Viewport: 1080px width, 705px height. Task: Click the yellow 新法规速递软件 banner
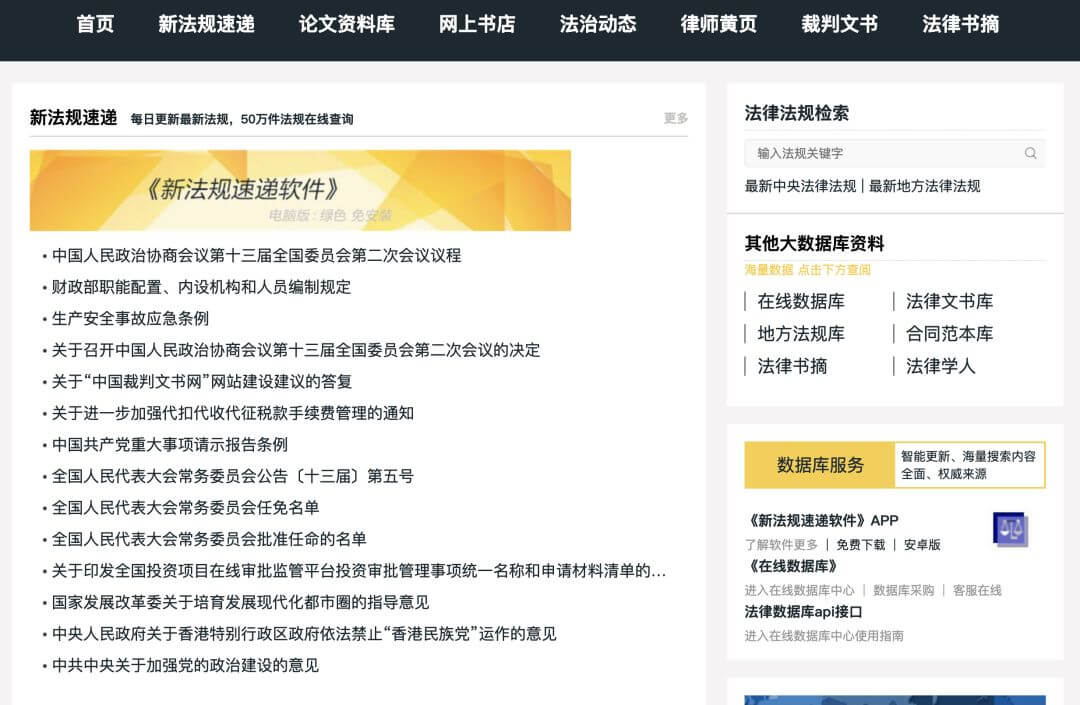point(300,191)
